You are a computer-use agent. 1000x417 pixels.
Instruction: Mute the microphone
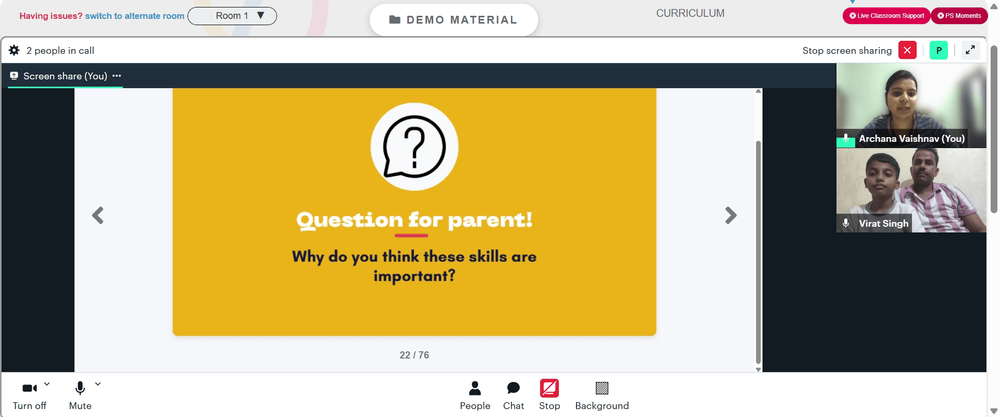80,395
